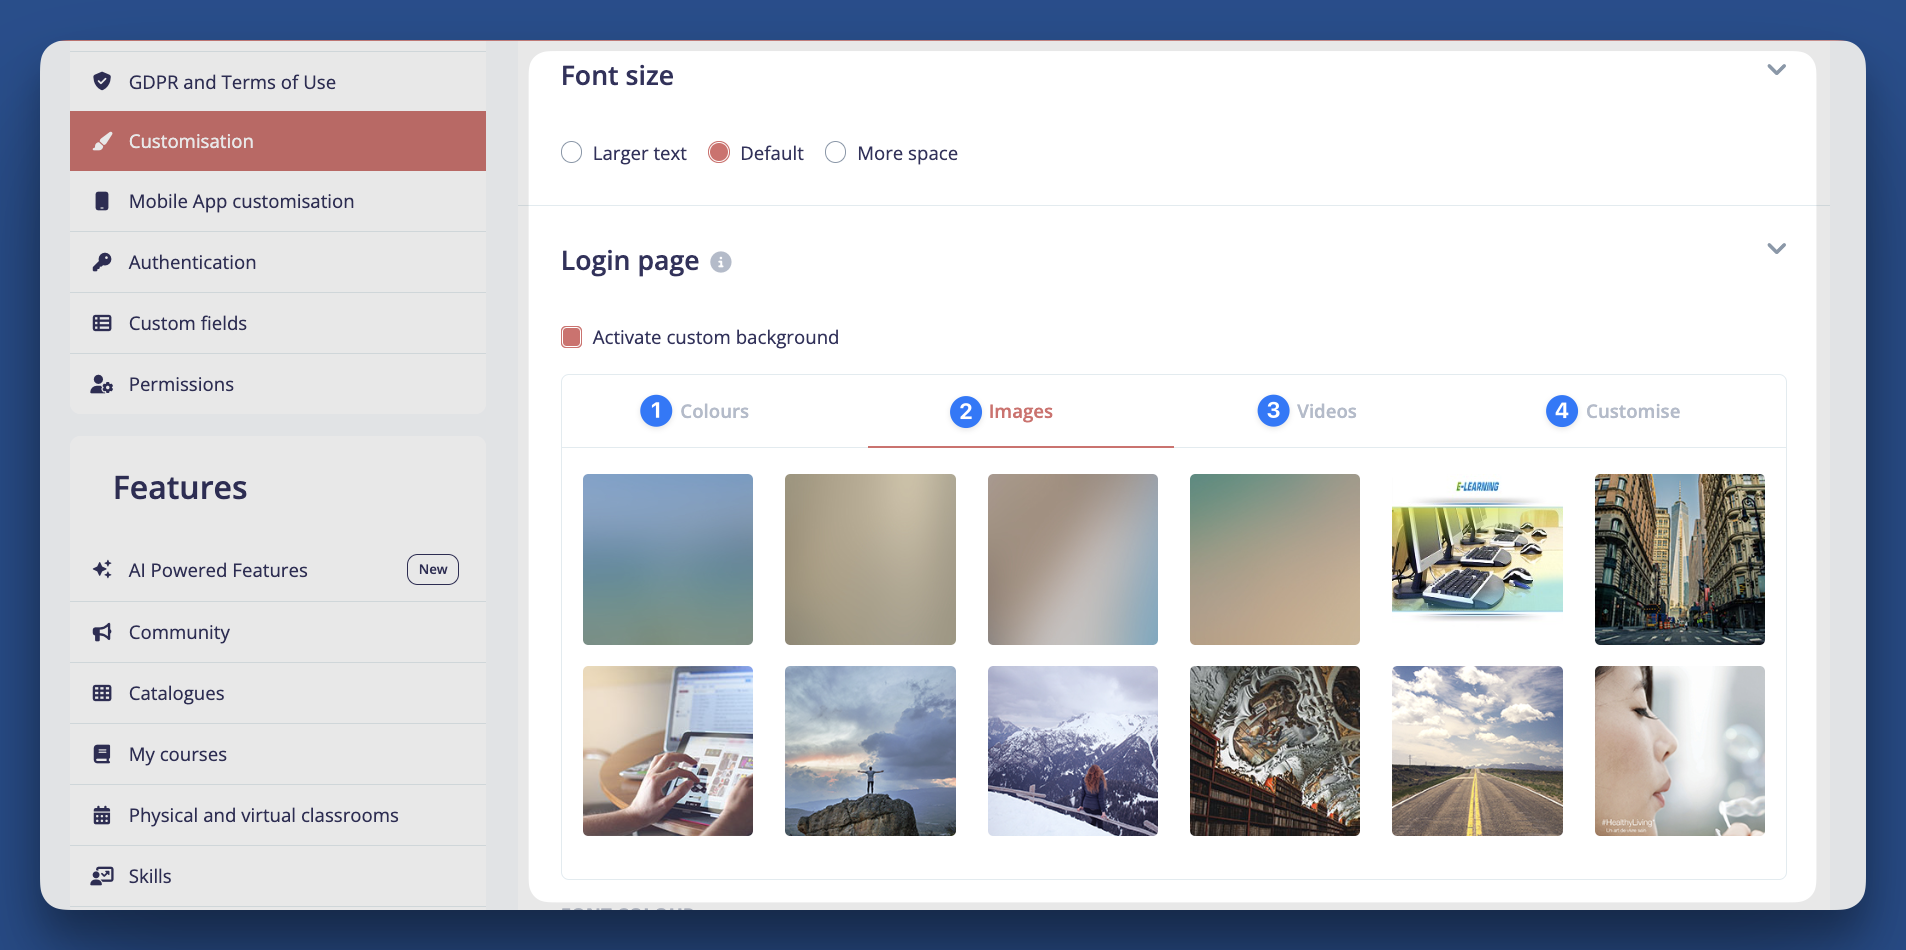Image resolution: width=1906 pixels, height=950 pixels.
Task: Click the Custom fields list icon
Action: coord(102,323)
